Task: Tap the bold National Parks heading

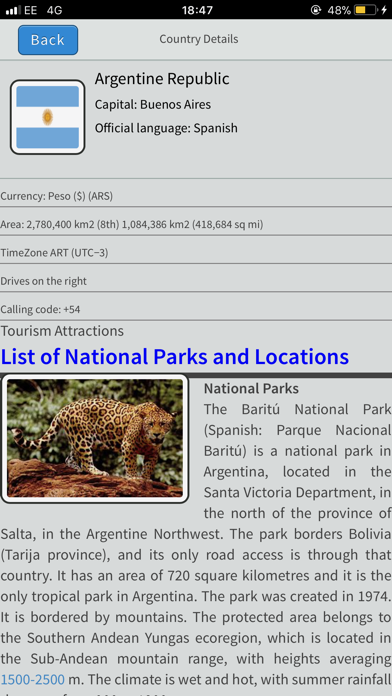Action: (251, 388)
